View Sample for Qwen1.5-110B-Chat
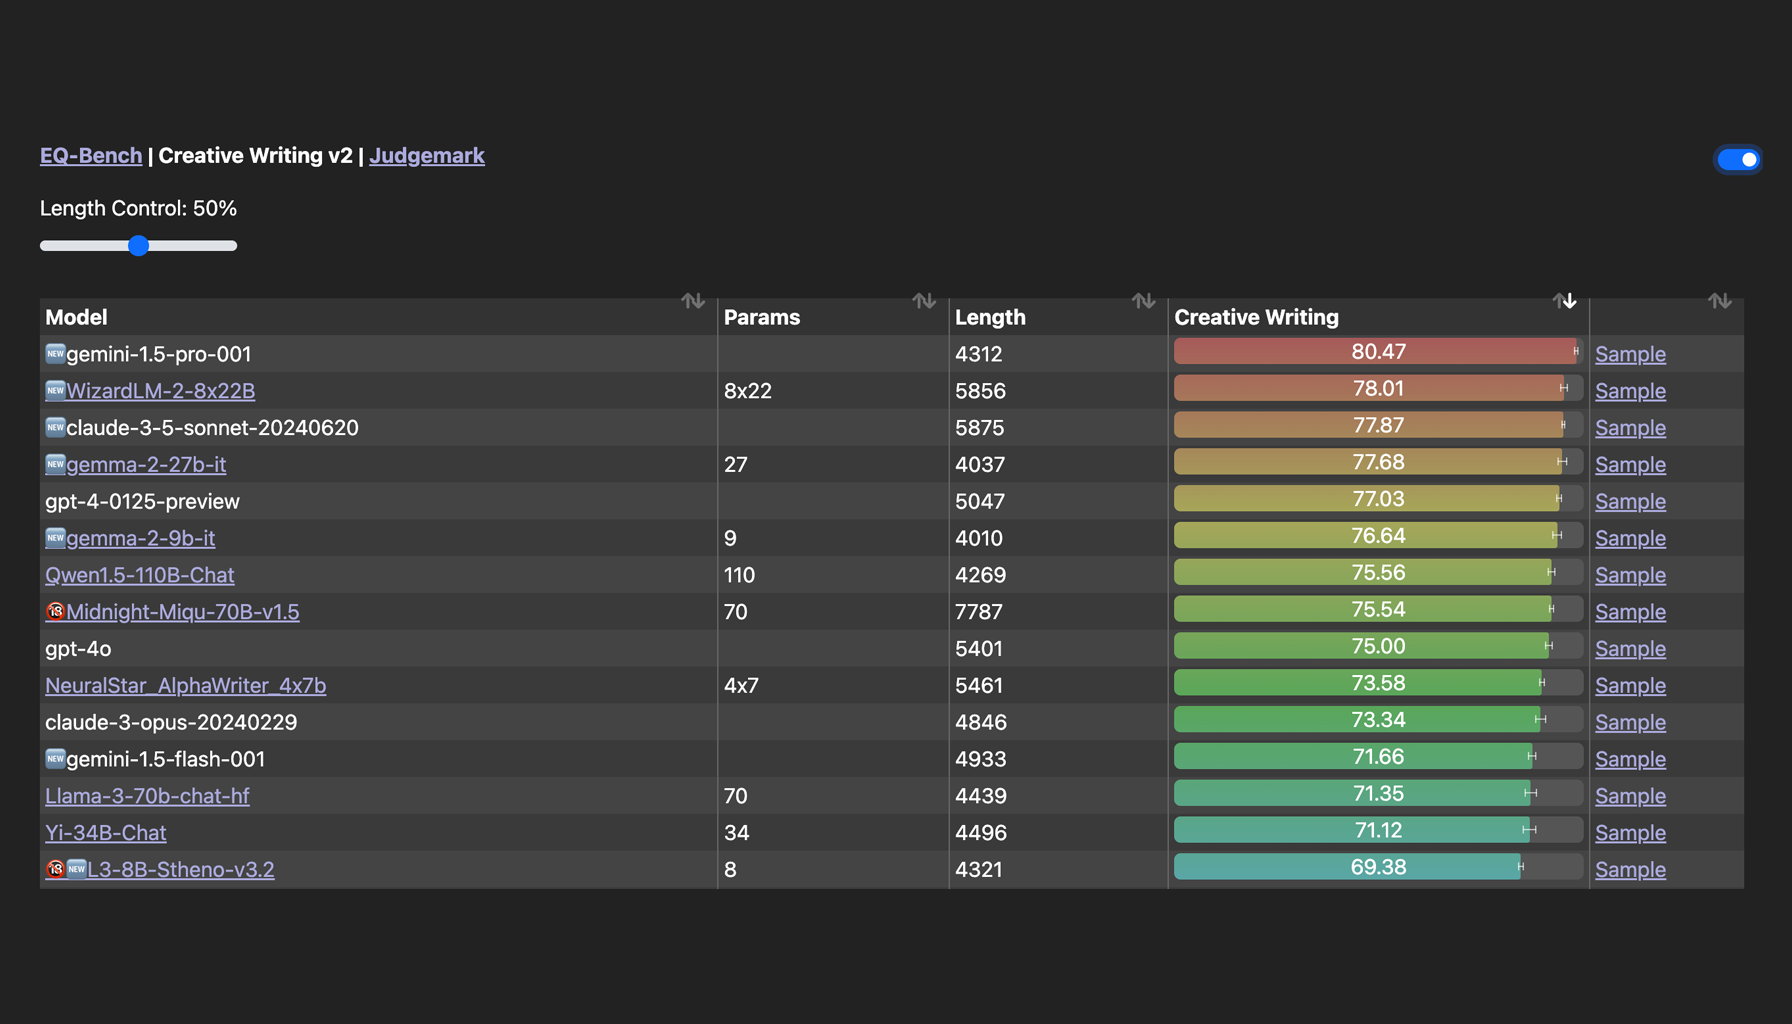Image resolution: width=1792 pixels, height=1024 pixels. click(x=1630, y=575)
